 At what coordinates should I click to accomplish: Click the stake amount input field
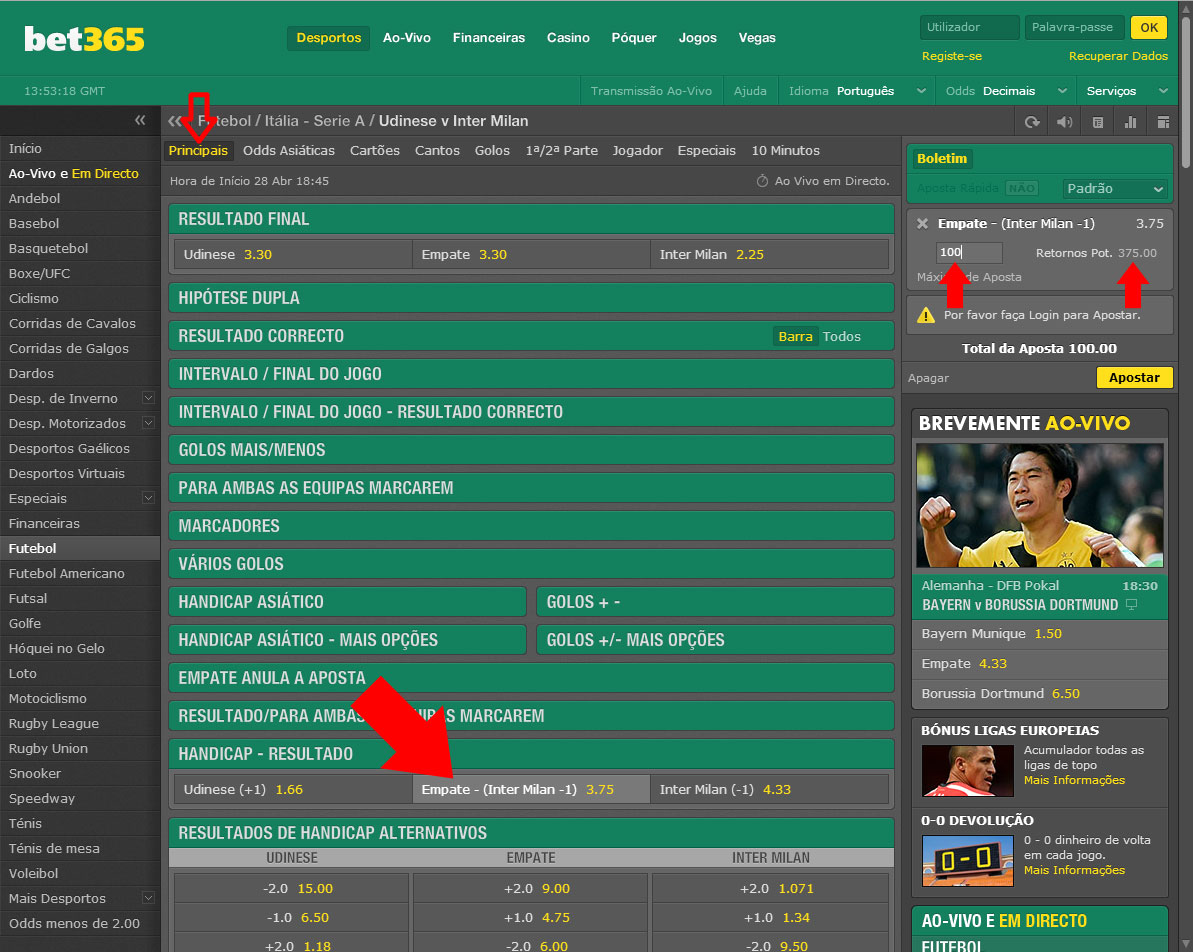(969, 253)
